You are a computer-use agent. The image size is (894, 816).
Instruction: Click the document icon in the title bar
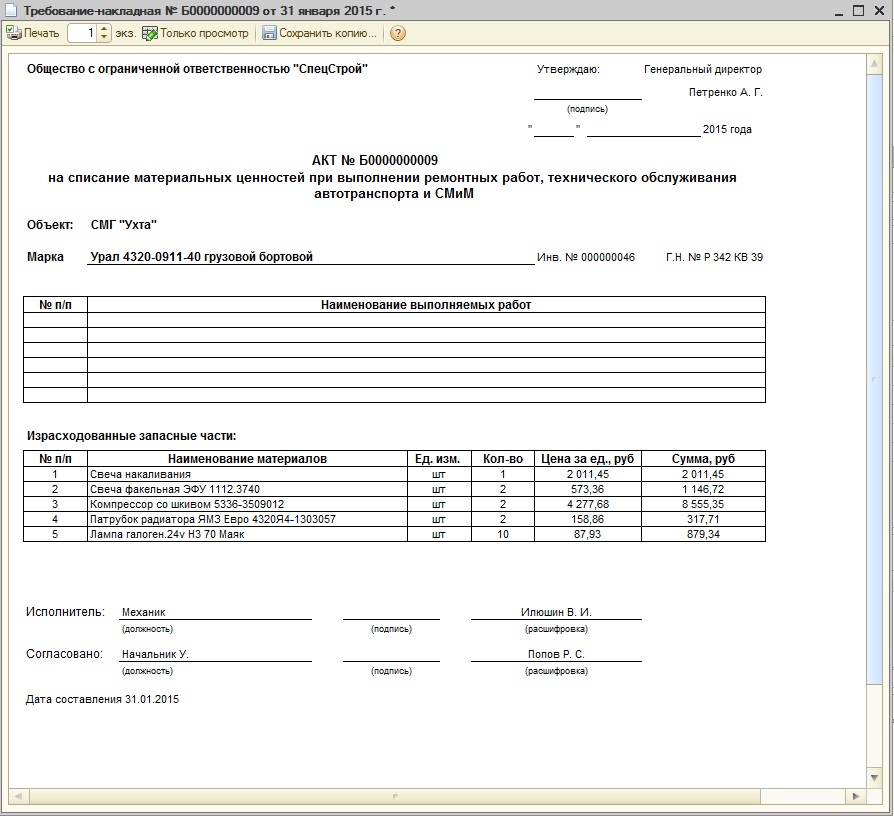click(x=10, y=9)
